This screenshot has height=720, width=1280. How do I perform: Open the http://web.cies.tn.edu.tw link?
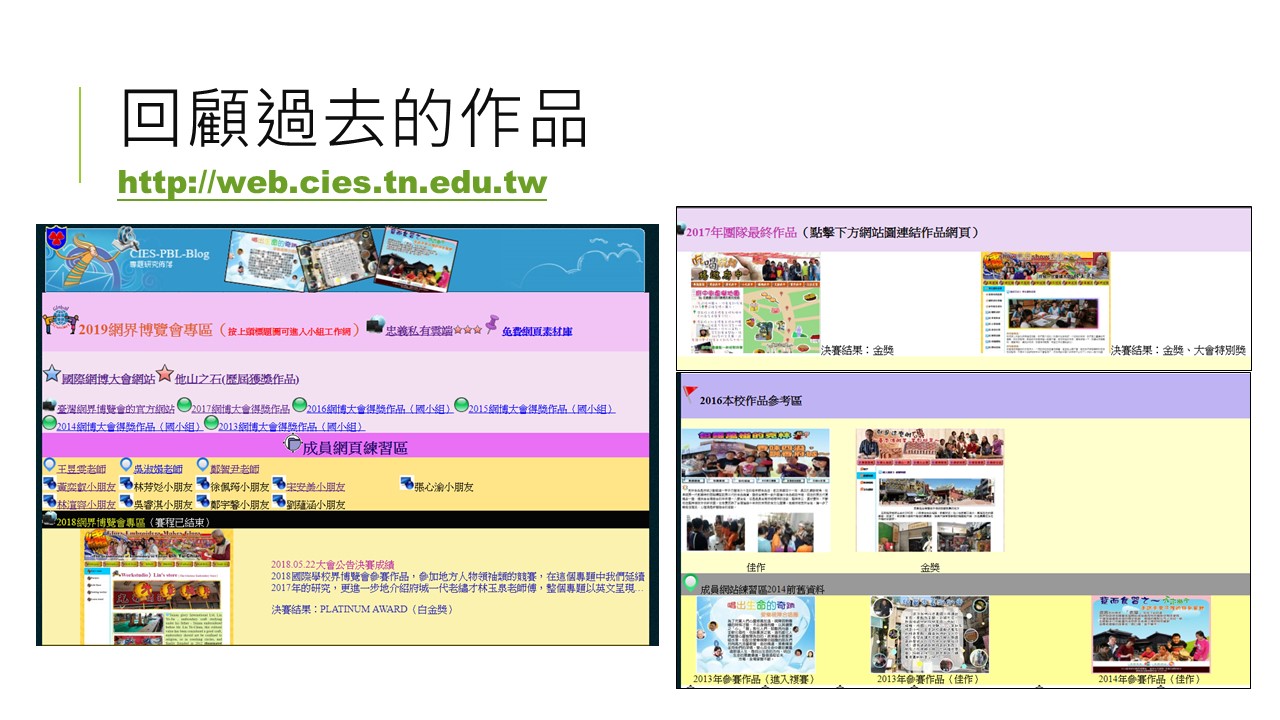332,184
